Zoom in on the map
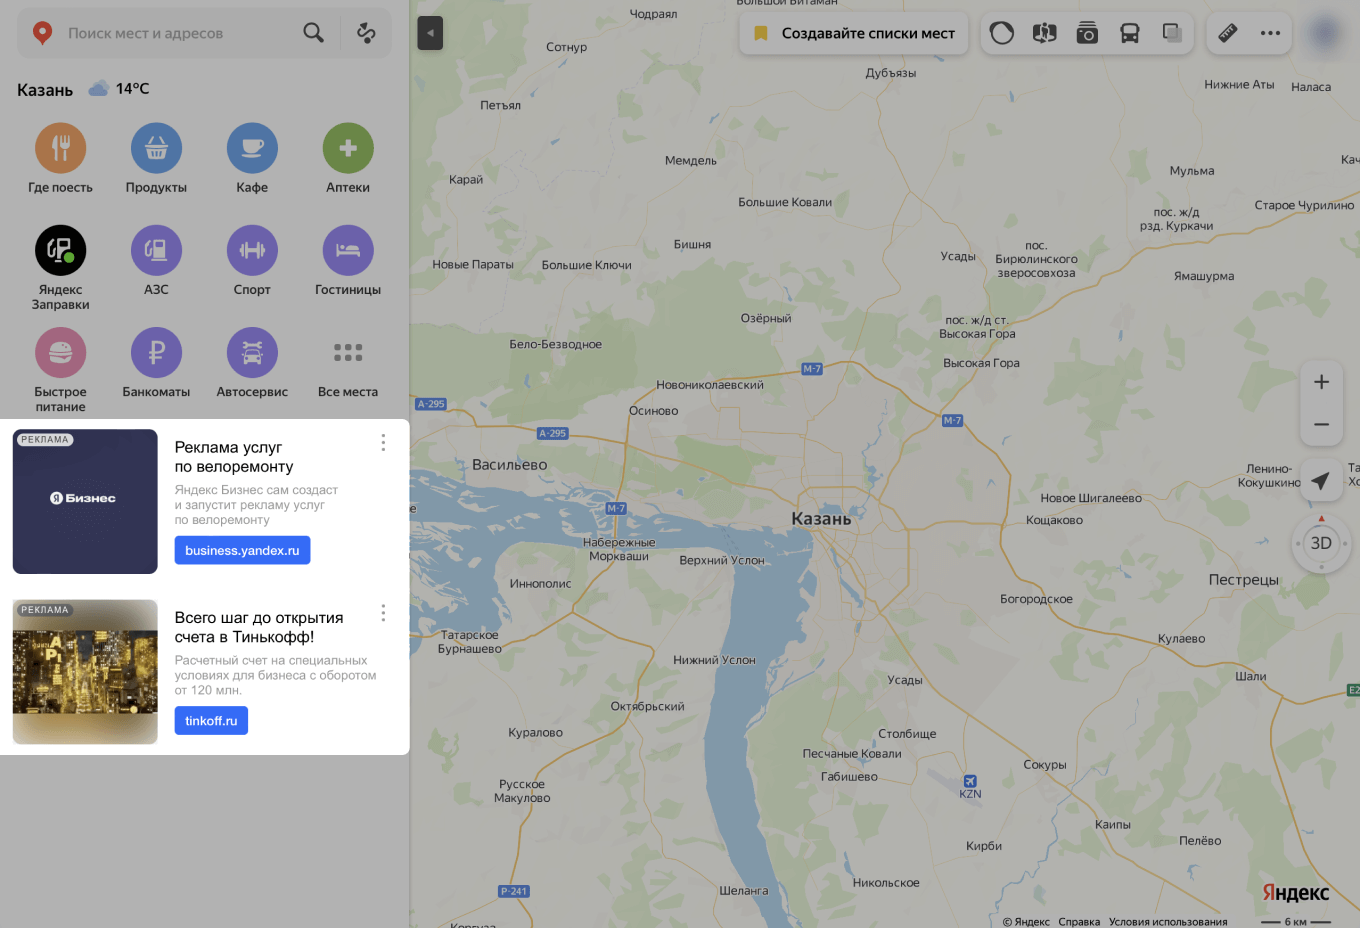The height and width of the screenshot is (928, 1360). tap(1321, 382)
